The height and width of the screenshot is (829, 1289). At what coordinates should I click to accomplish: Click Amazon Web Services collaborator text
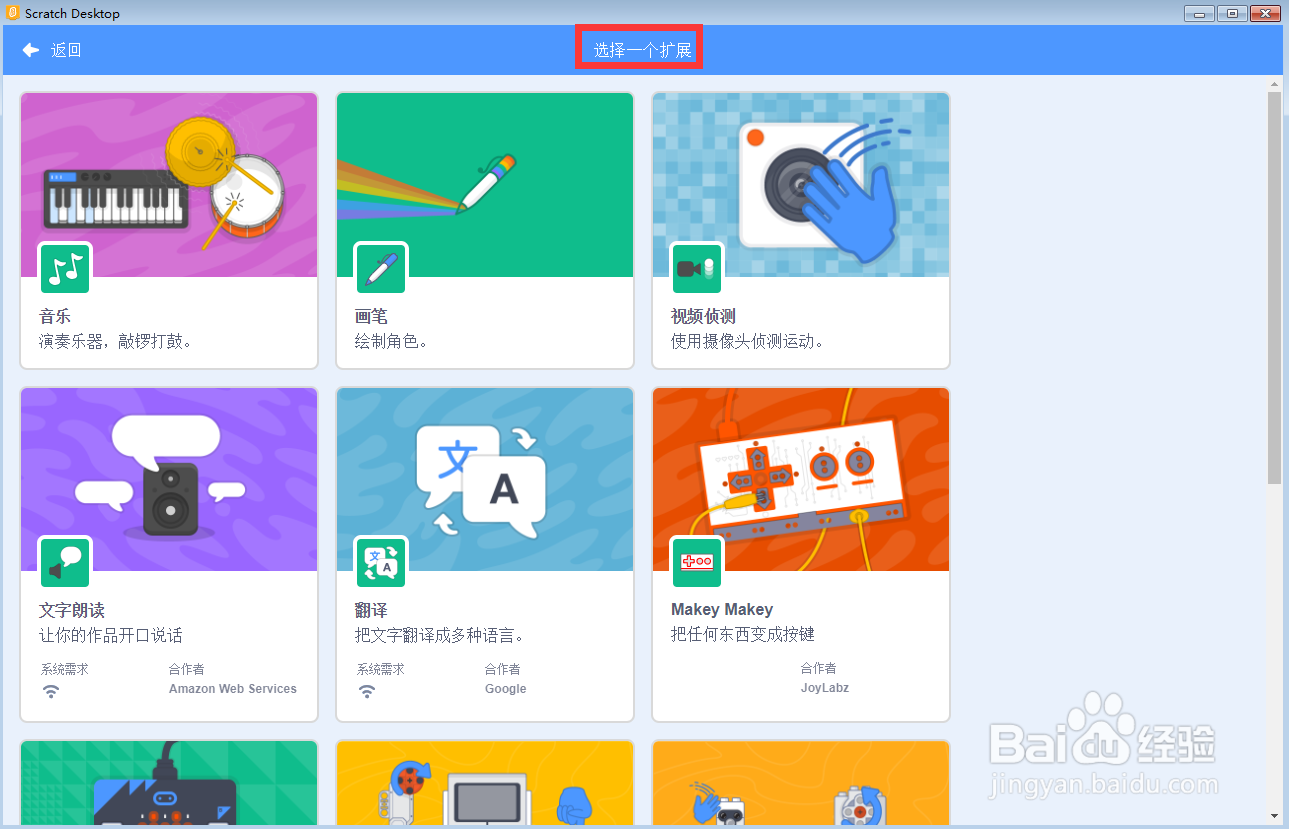[x=233, y=689]
